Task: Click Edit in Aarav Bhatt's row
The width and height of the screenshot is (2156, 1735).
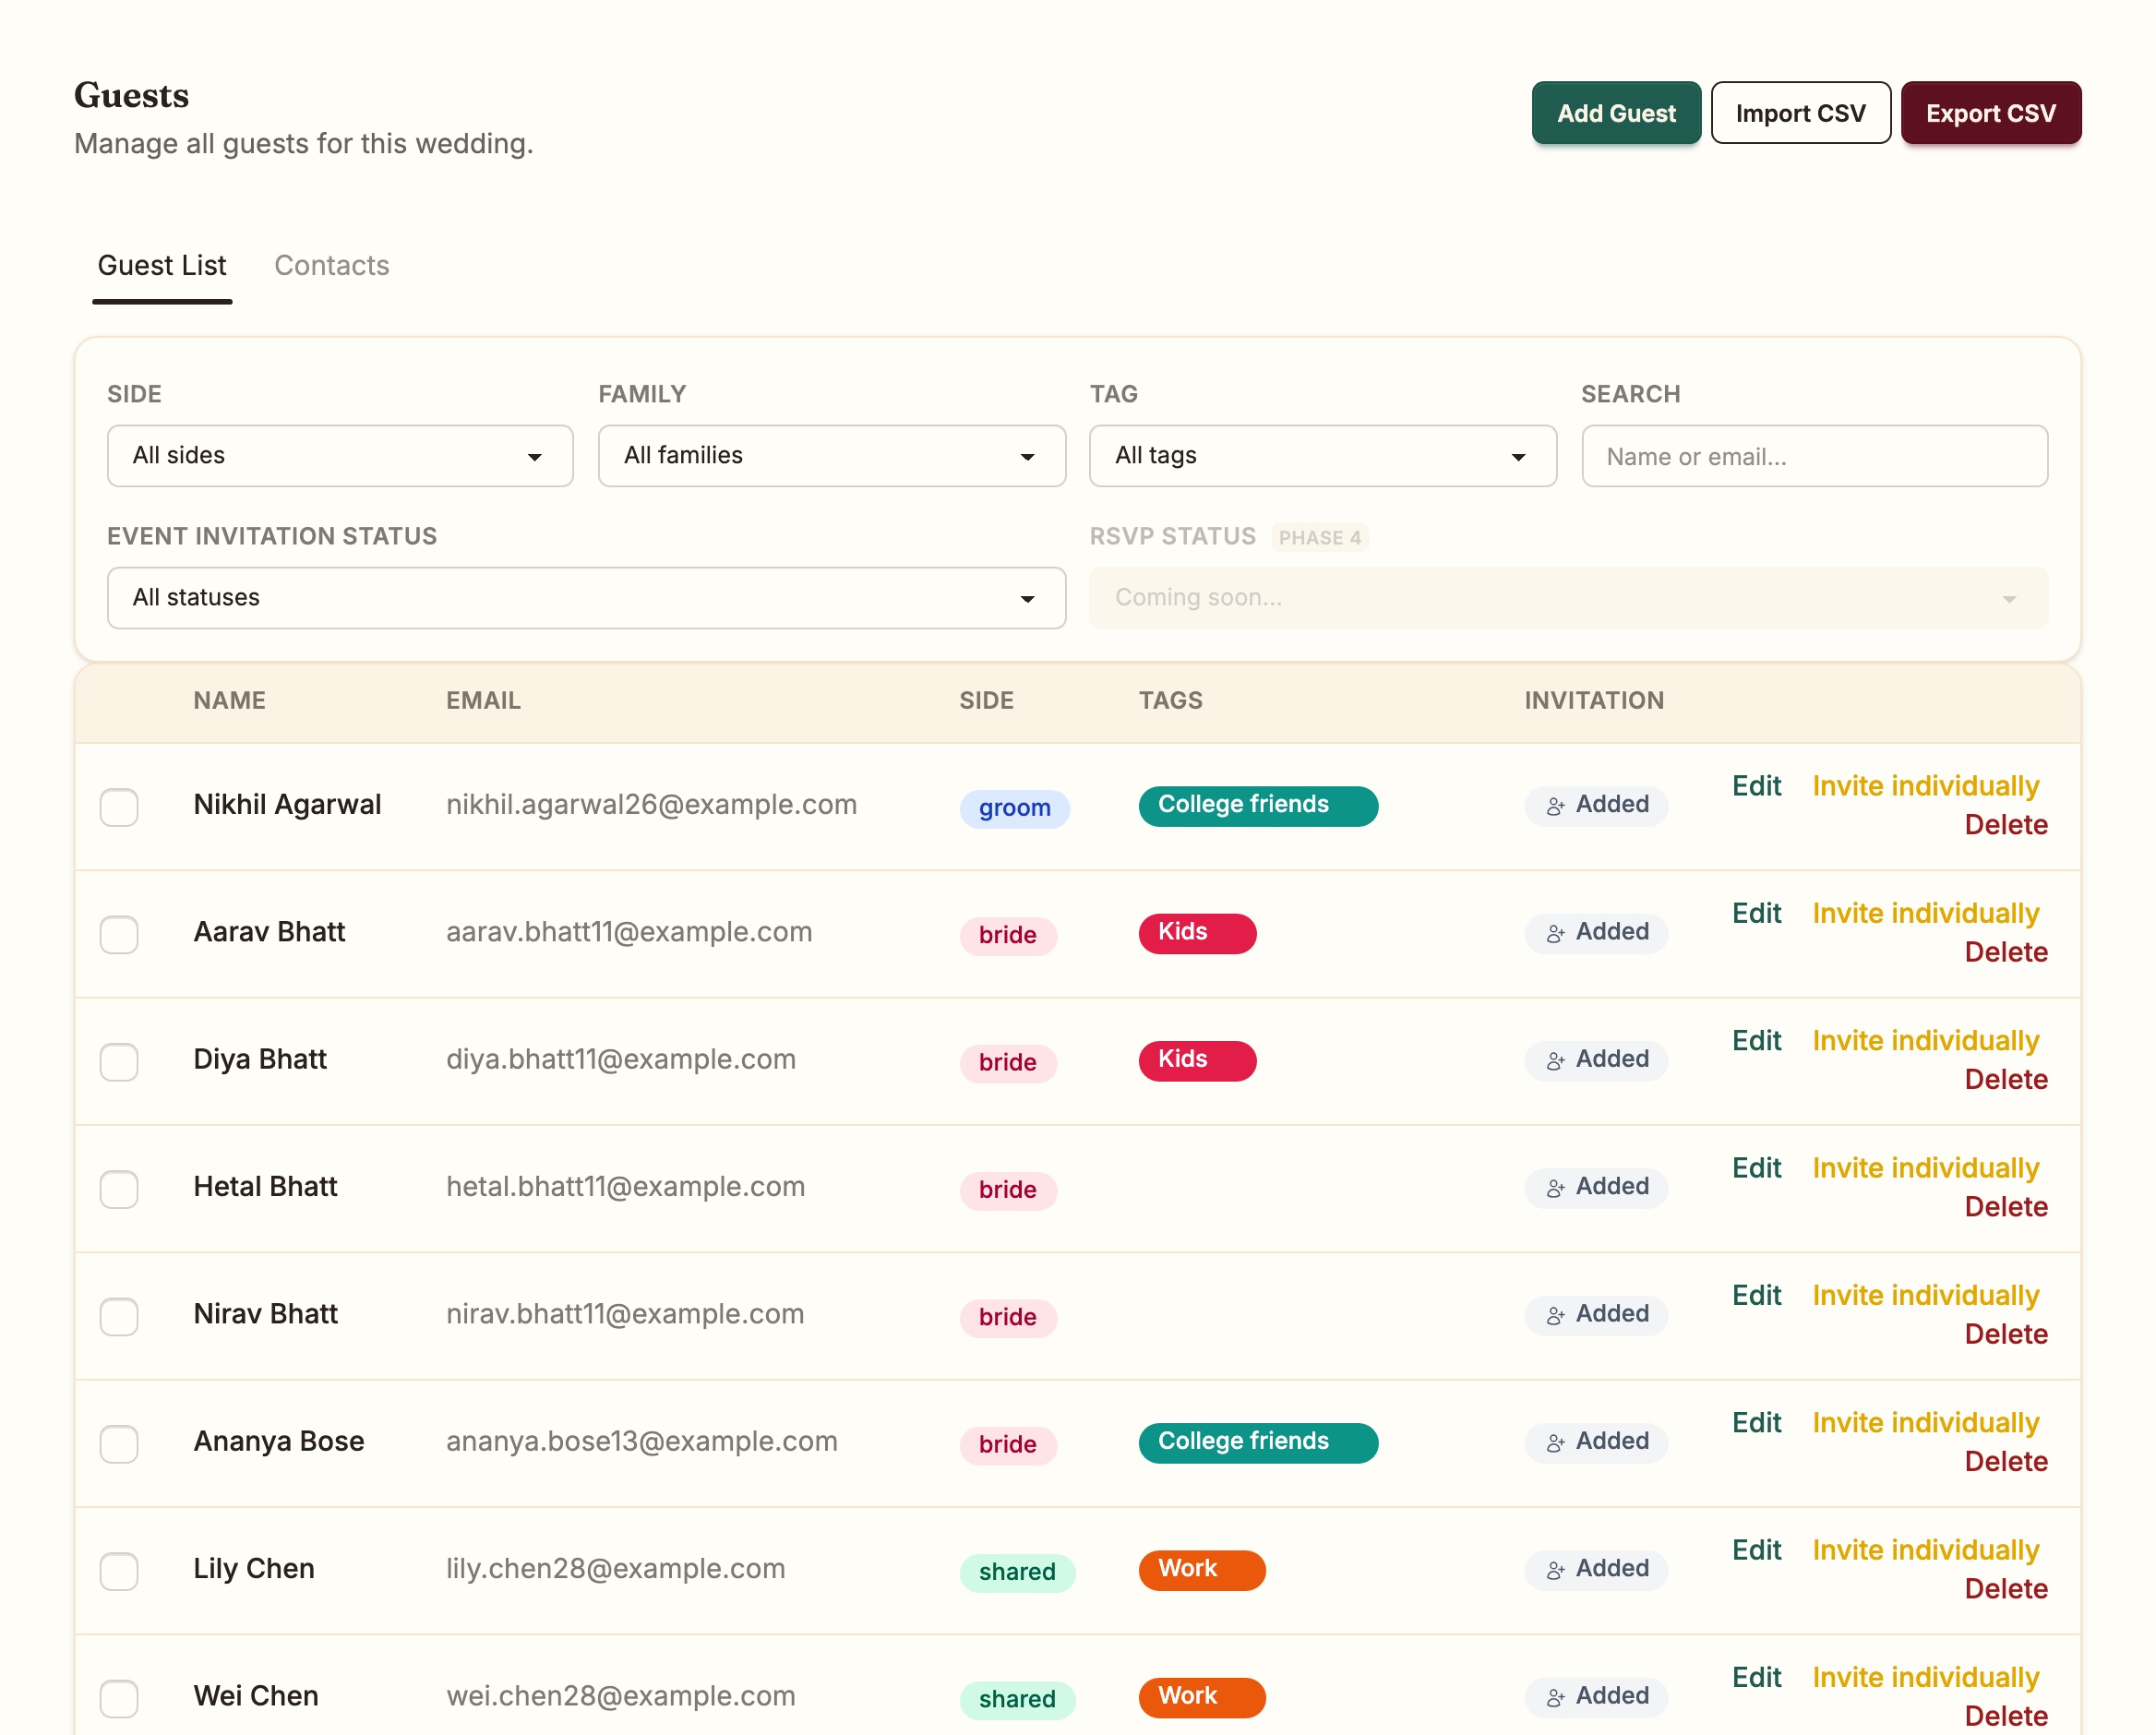Action: point(1756,914)
